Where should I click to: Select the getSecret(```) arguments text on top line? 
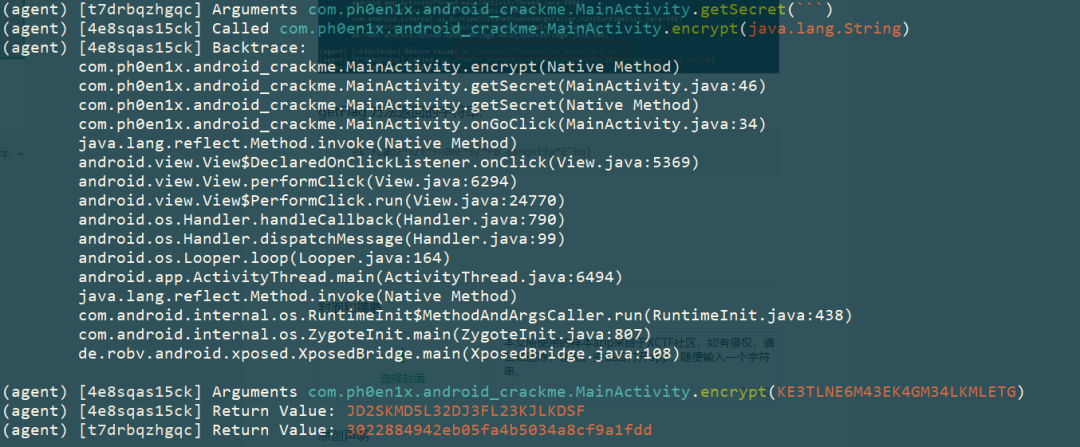point(767,10)
